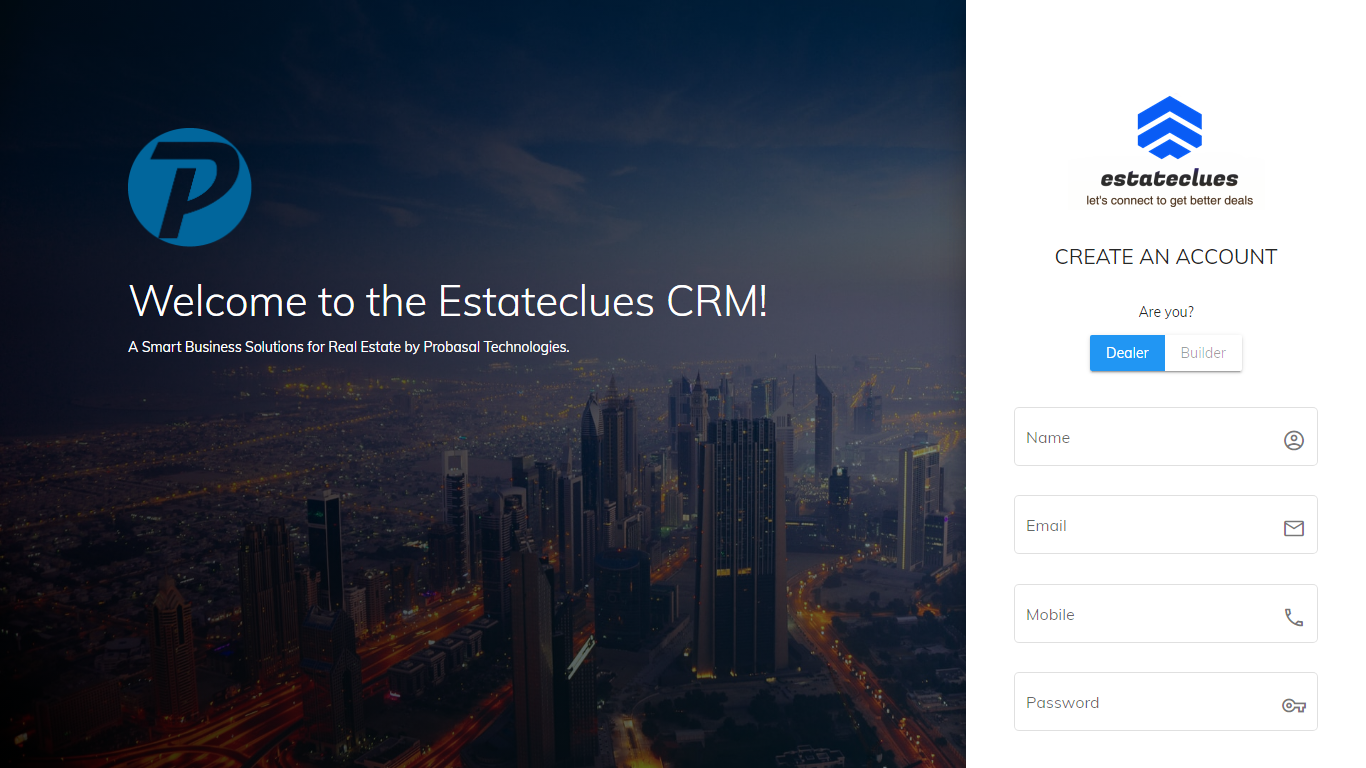Click the 'let's connect to get better deals' tagline
1366x768 pixels.
tap(1169, 201)
